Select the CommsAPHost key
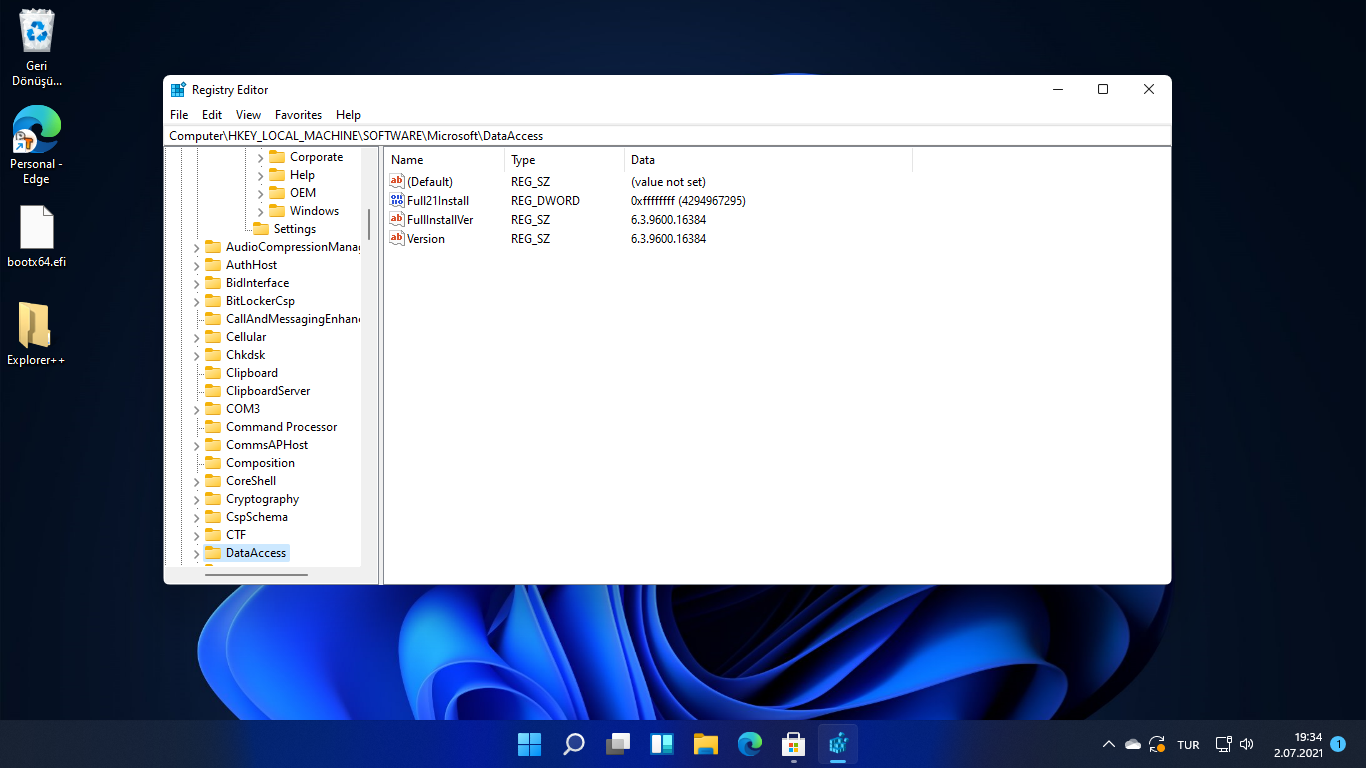 267,445
